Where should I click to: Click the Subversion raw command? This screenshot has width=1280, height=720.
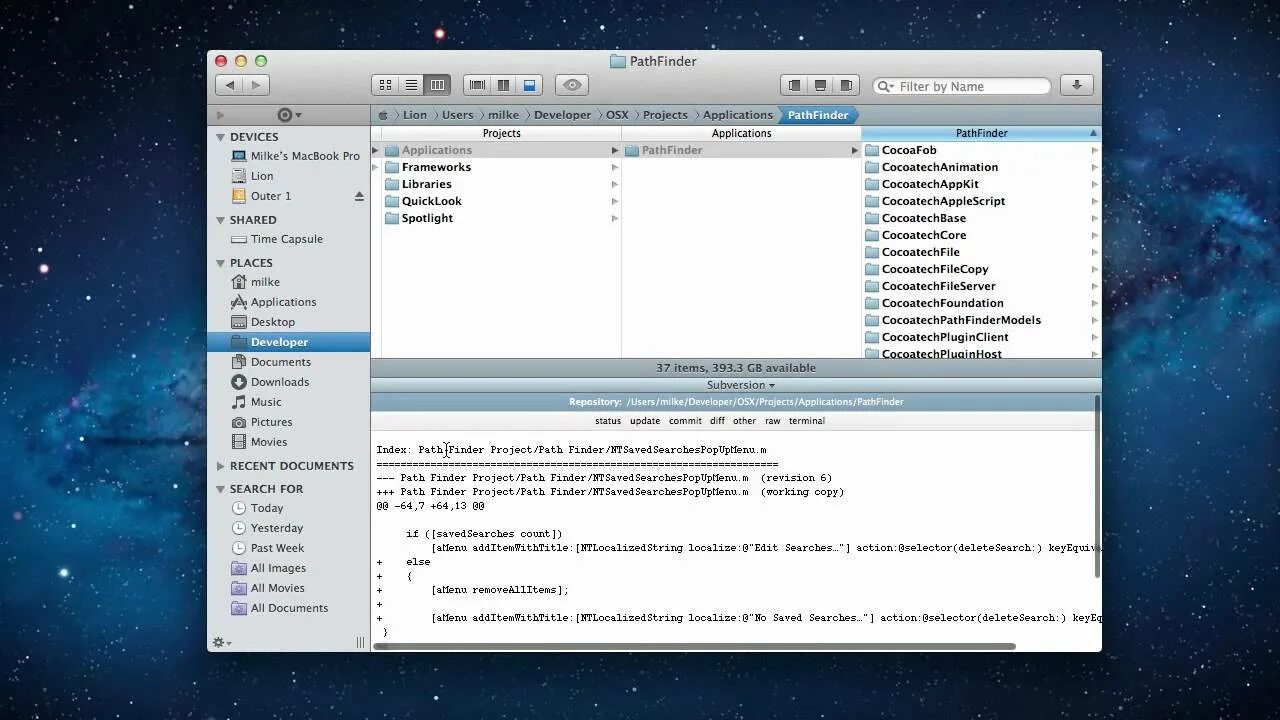pyautogui.click(x=773, y=421)
